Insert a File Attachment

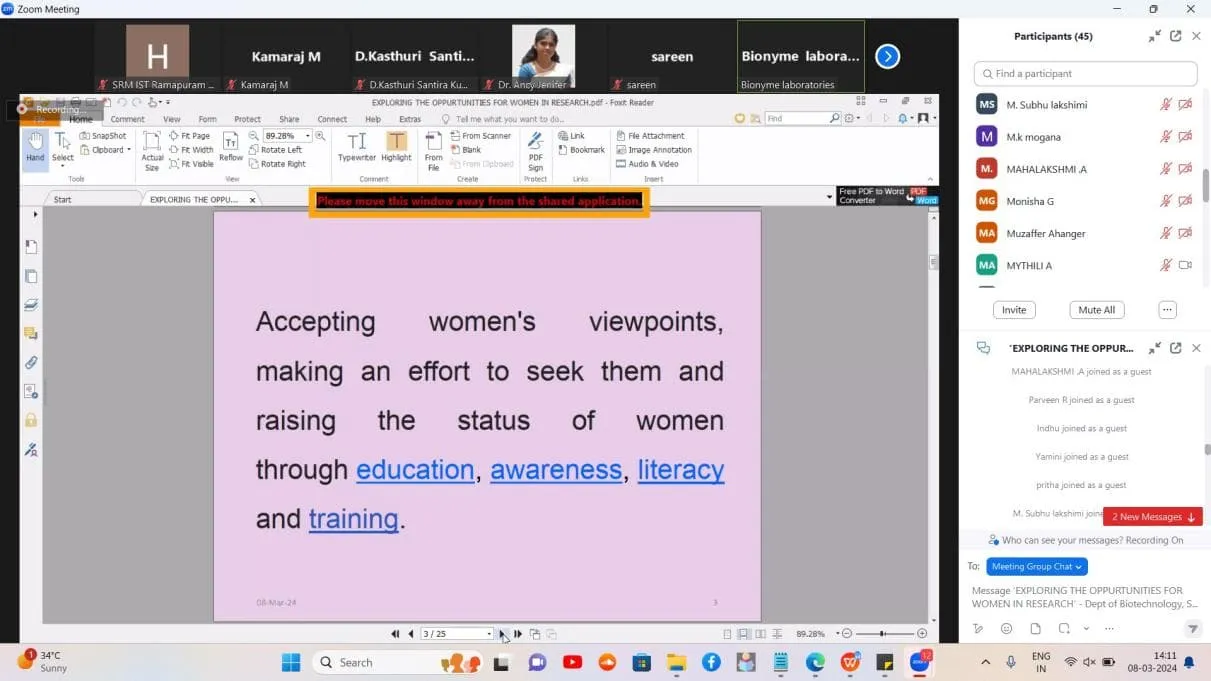pyautogui.click(x=651, y=136)
